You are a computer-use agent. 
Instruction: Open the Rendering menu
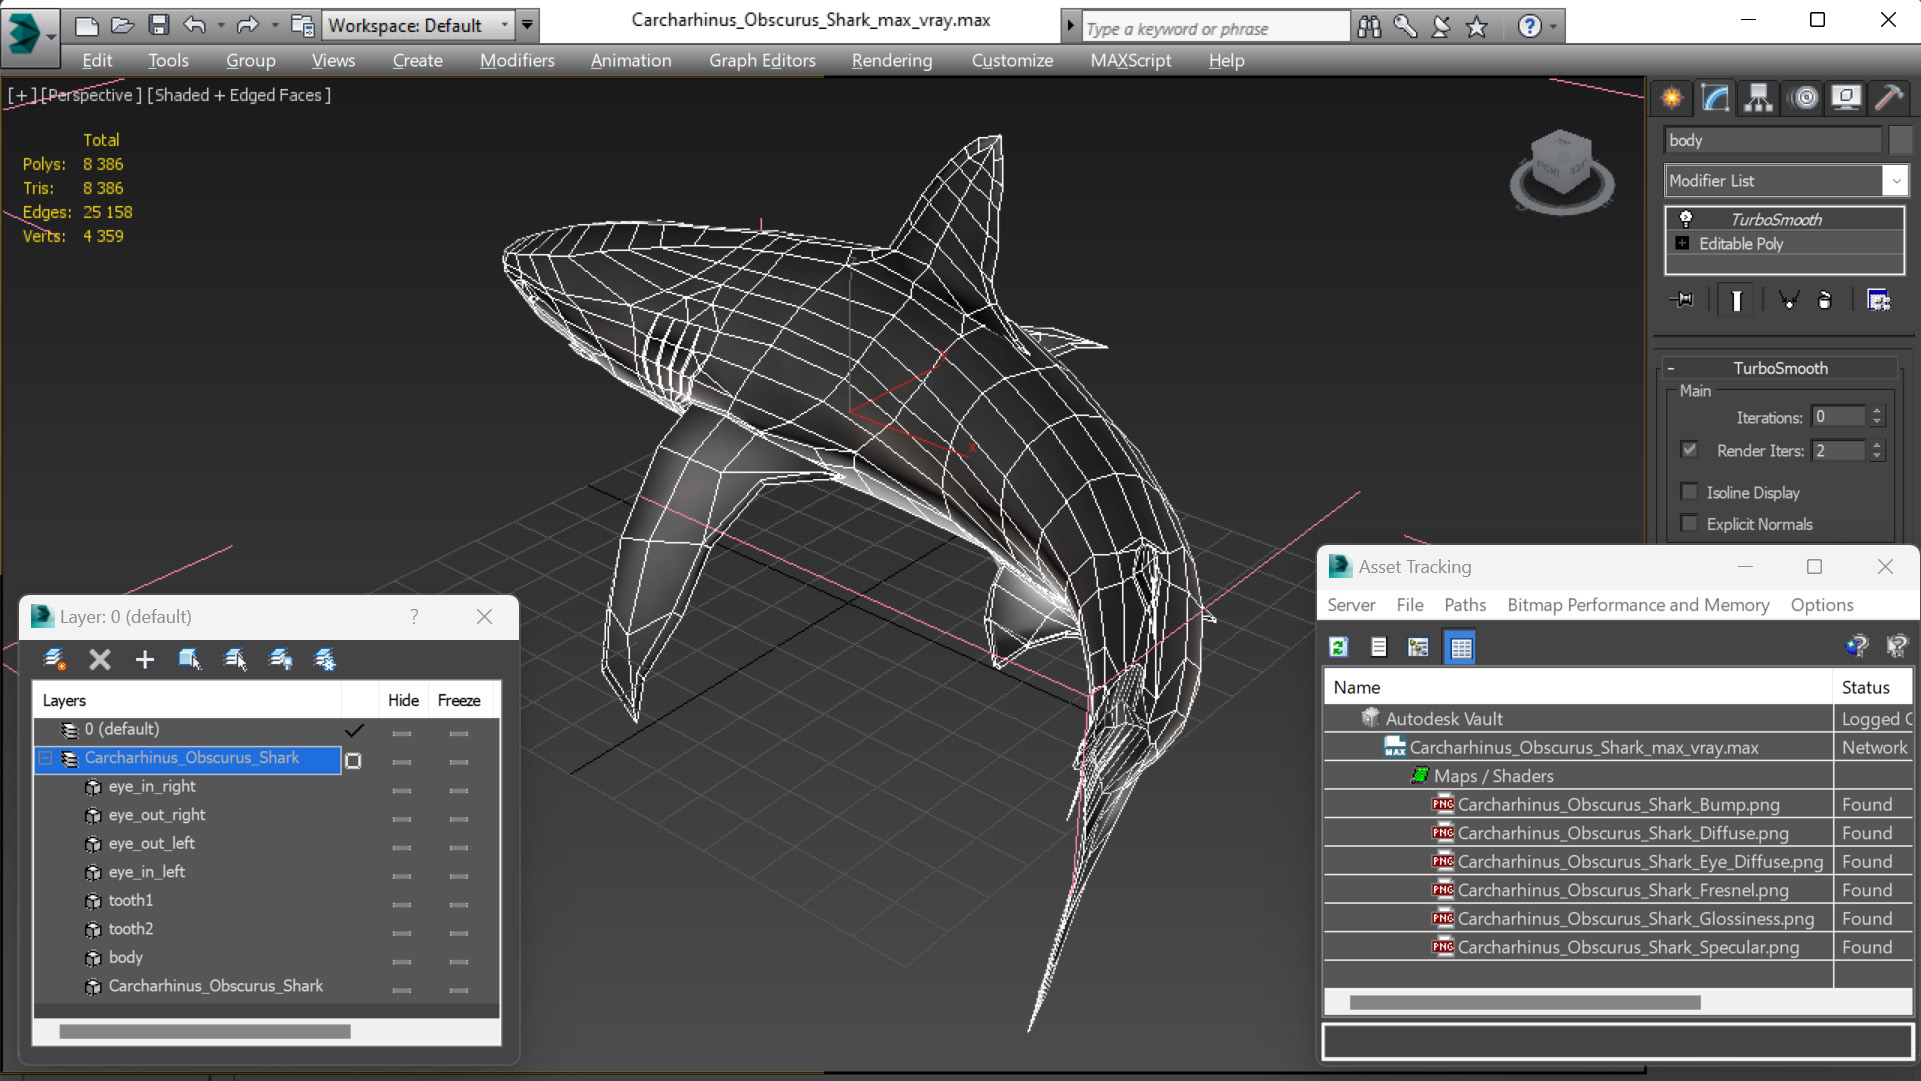click(891, 60)
